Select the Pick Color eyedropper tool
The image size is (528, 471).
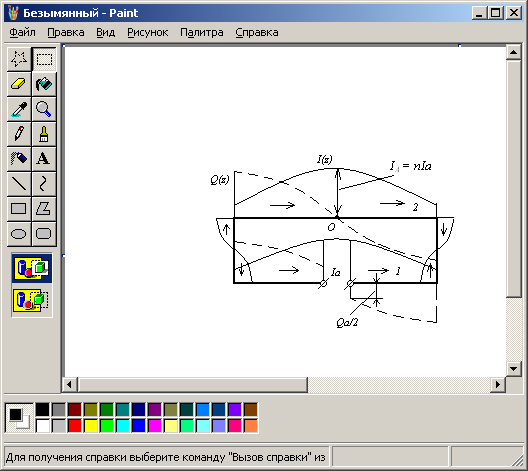coord(19,109)
